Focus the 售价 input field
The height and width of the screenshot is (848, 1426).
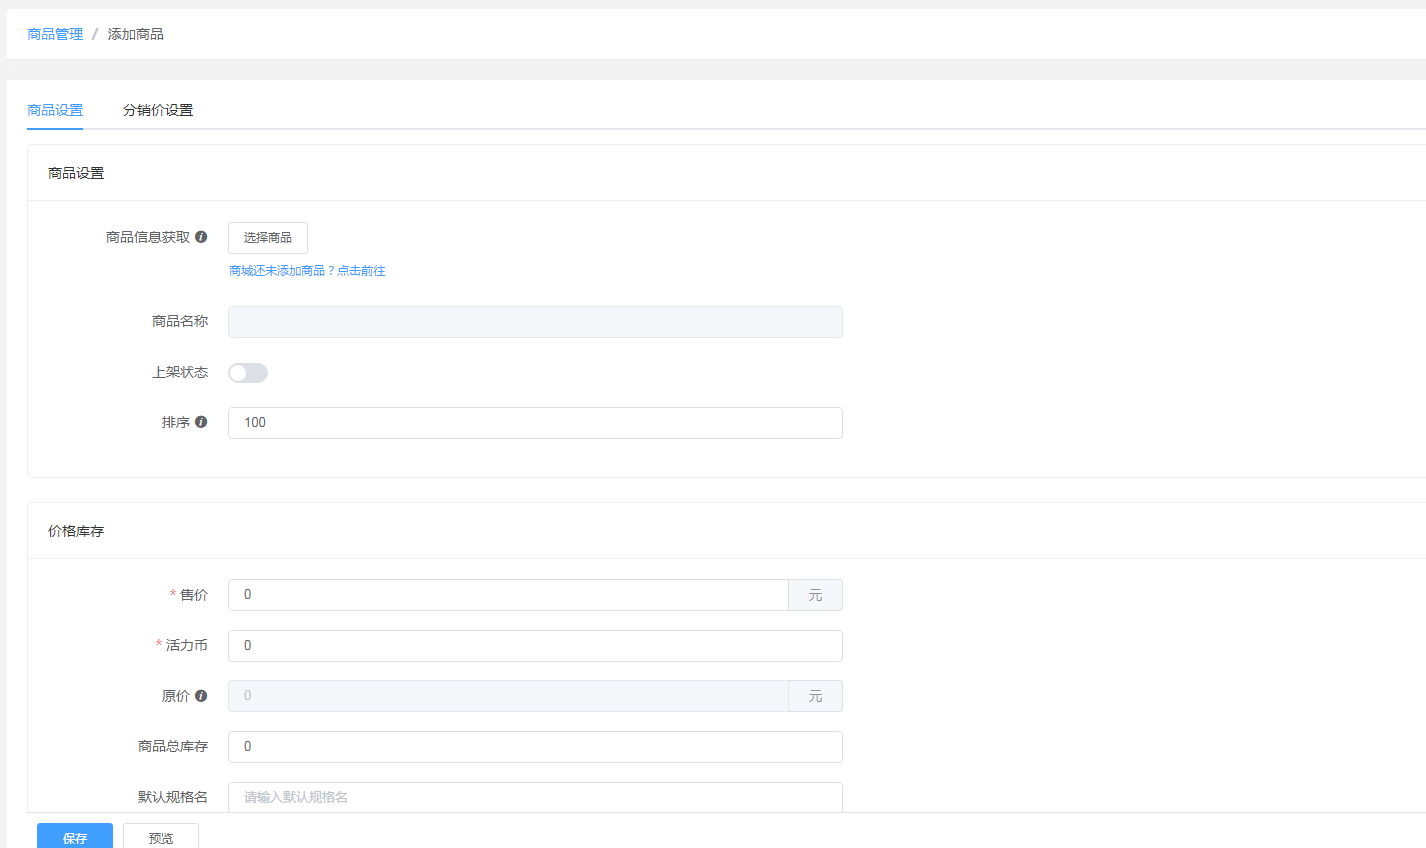click(x=508, y=595)
